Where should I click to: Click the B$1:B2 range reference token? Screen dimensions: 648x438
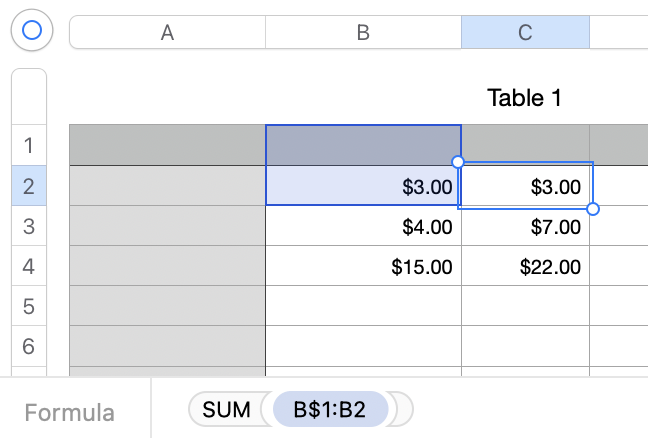(x=329, y=409)
